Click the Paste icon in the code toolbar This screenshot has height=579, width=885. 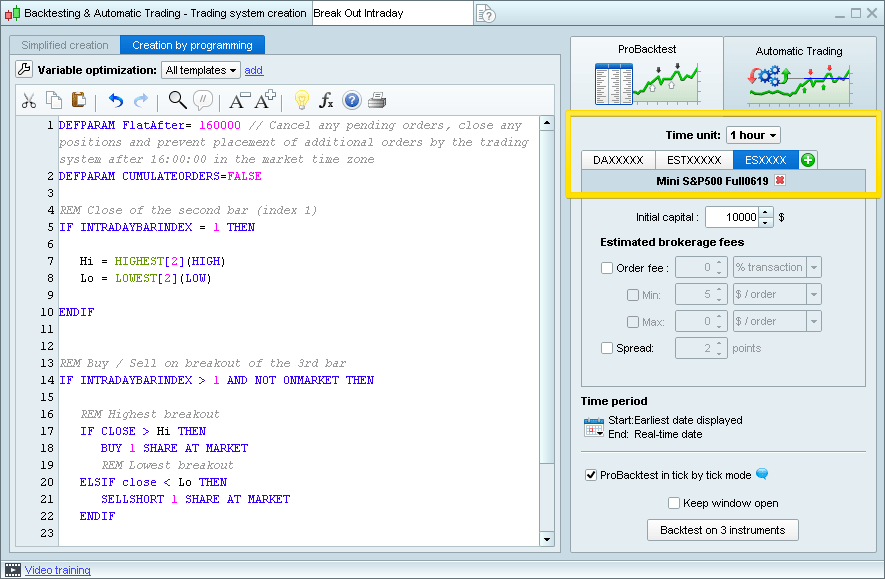(x=81, y=100)
